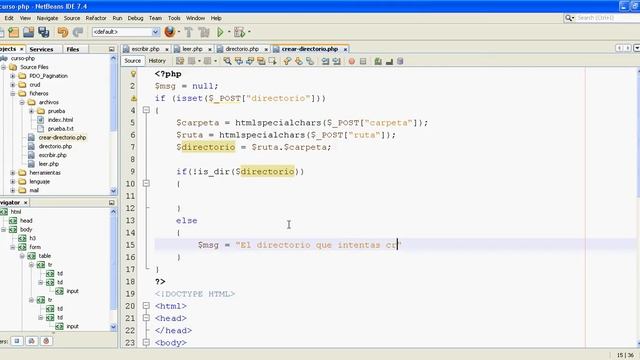Open the Source menu
This screenshot has height=360, width=640.
(72, 18)
